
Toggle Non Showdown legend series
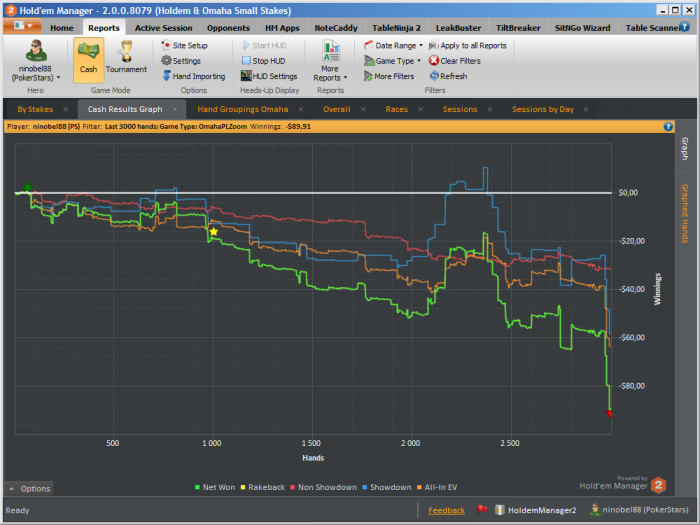coord(324,487)
